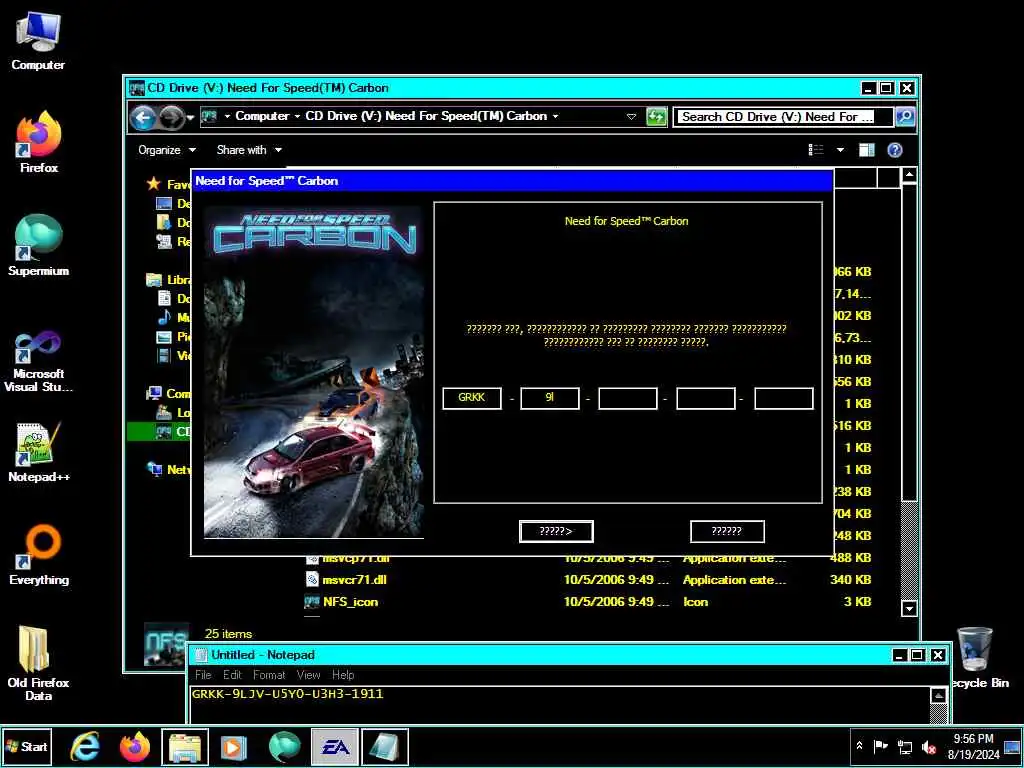Screen dimensions: 1024x768
Task: Click the key text line in Notepad
Action: [287, 694]
